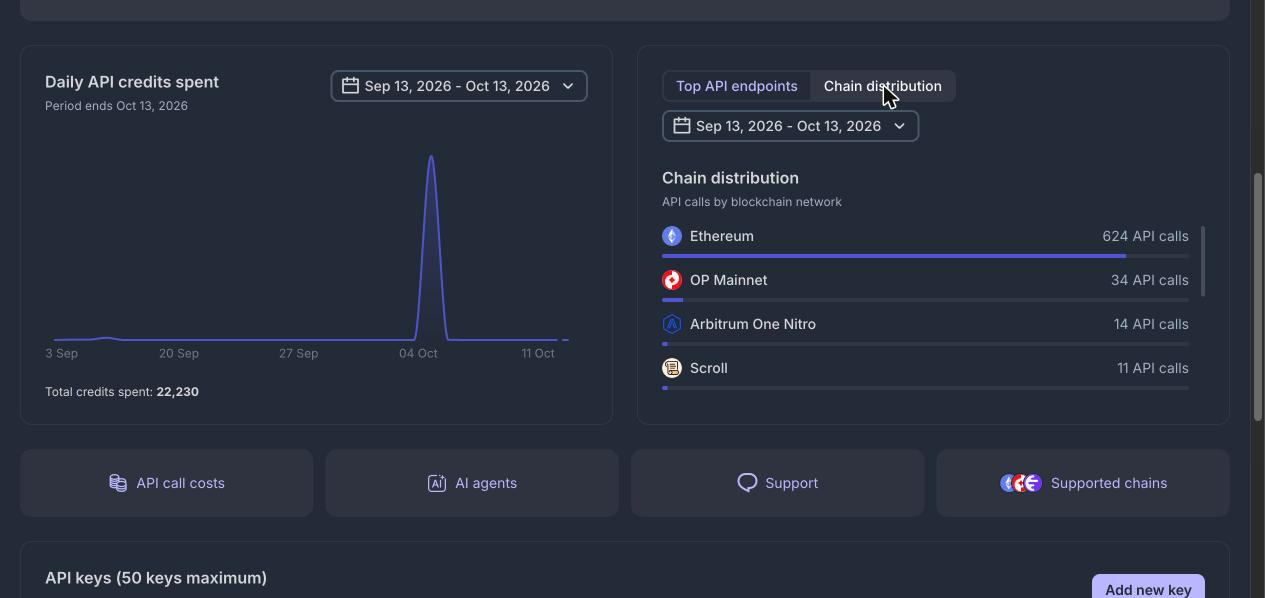Select the Chain distribution tab

883,86
